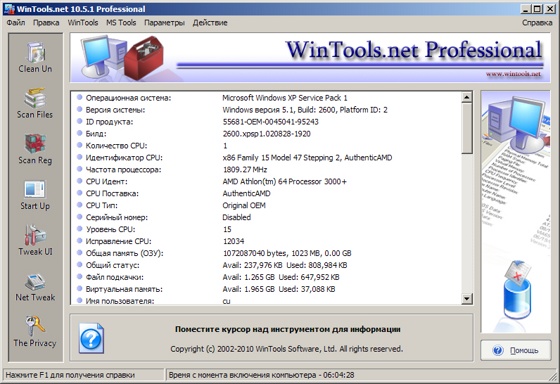Expand the MS Tools menu

coord(121,23)
